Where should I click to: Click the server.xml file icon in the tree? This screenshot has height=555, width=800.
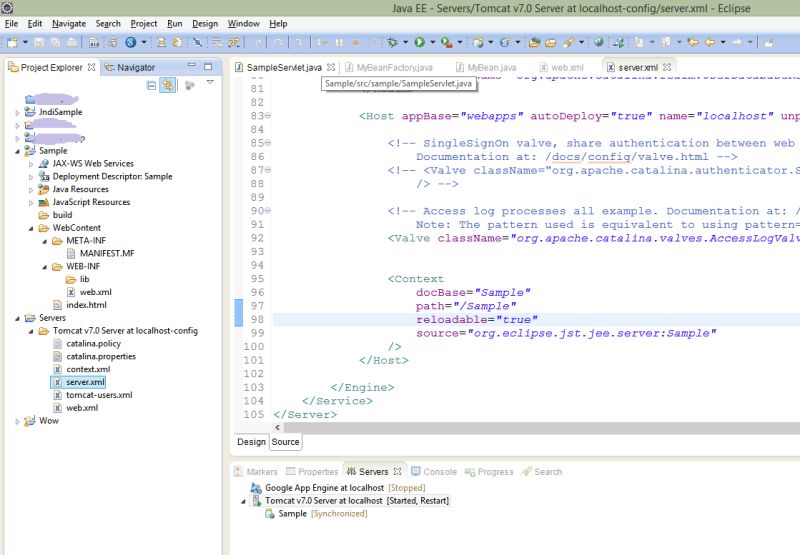pos(58,382)
